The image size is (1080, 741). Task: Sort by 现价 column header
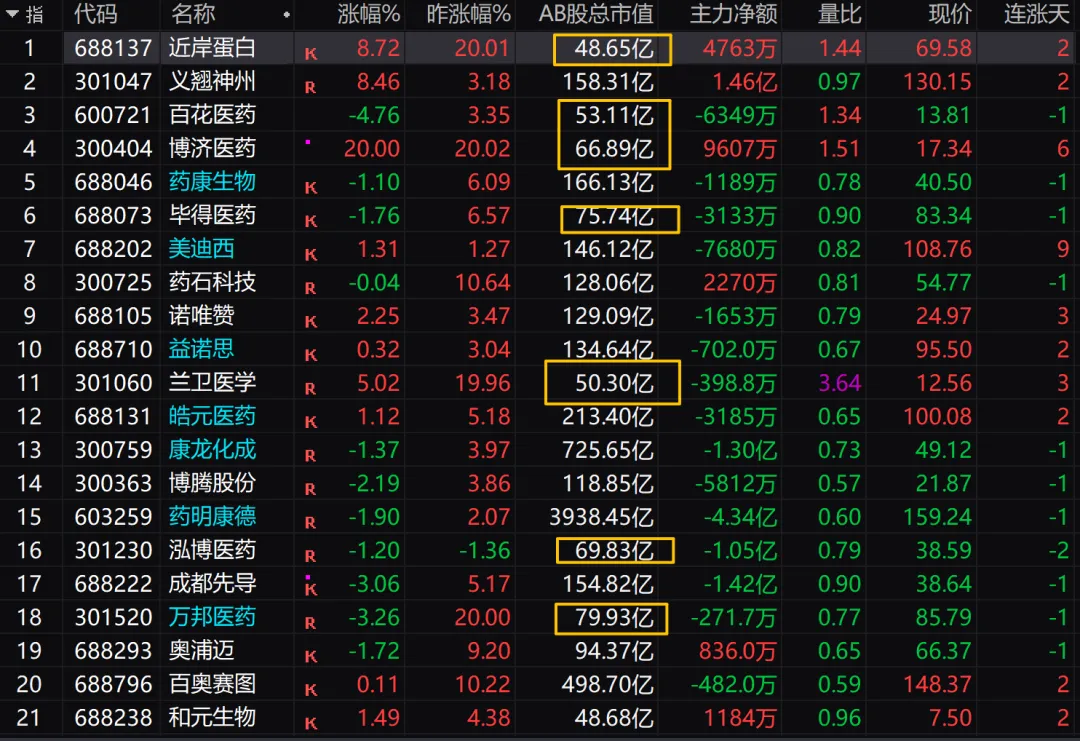[950, 14]
